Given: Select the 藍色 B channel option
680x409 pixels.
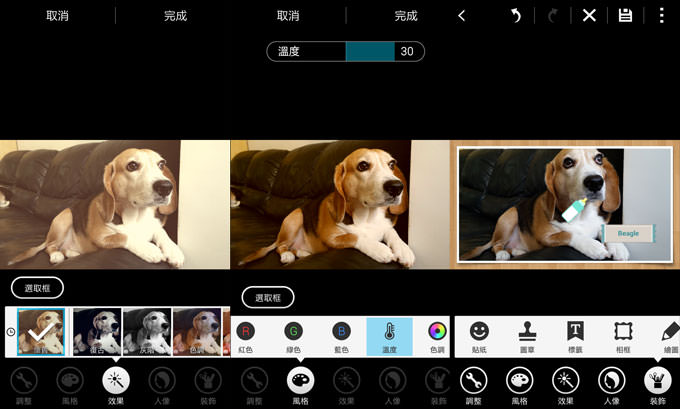Looking at the screenshot, I should [341, 336].
